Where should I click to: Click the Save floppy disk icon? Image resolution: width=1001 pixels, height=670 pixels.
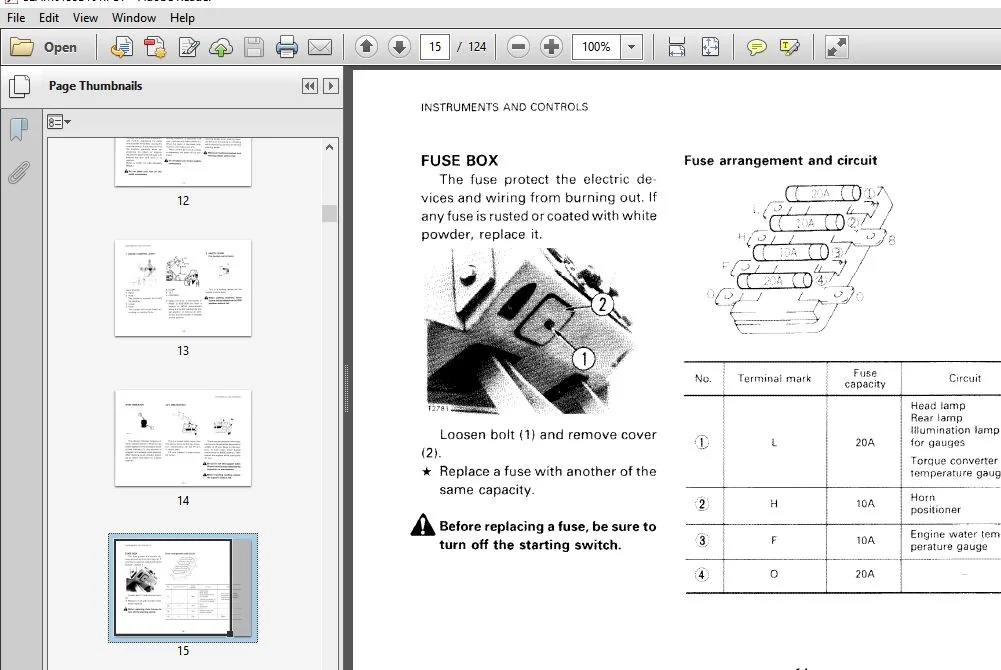253,47
